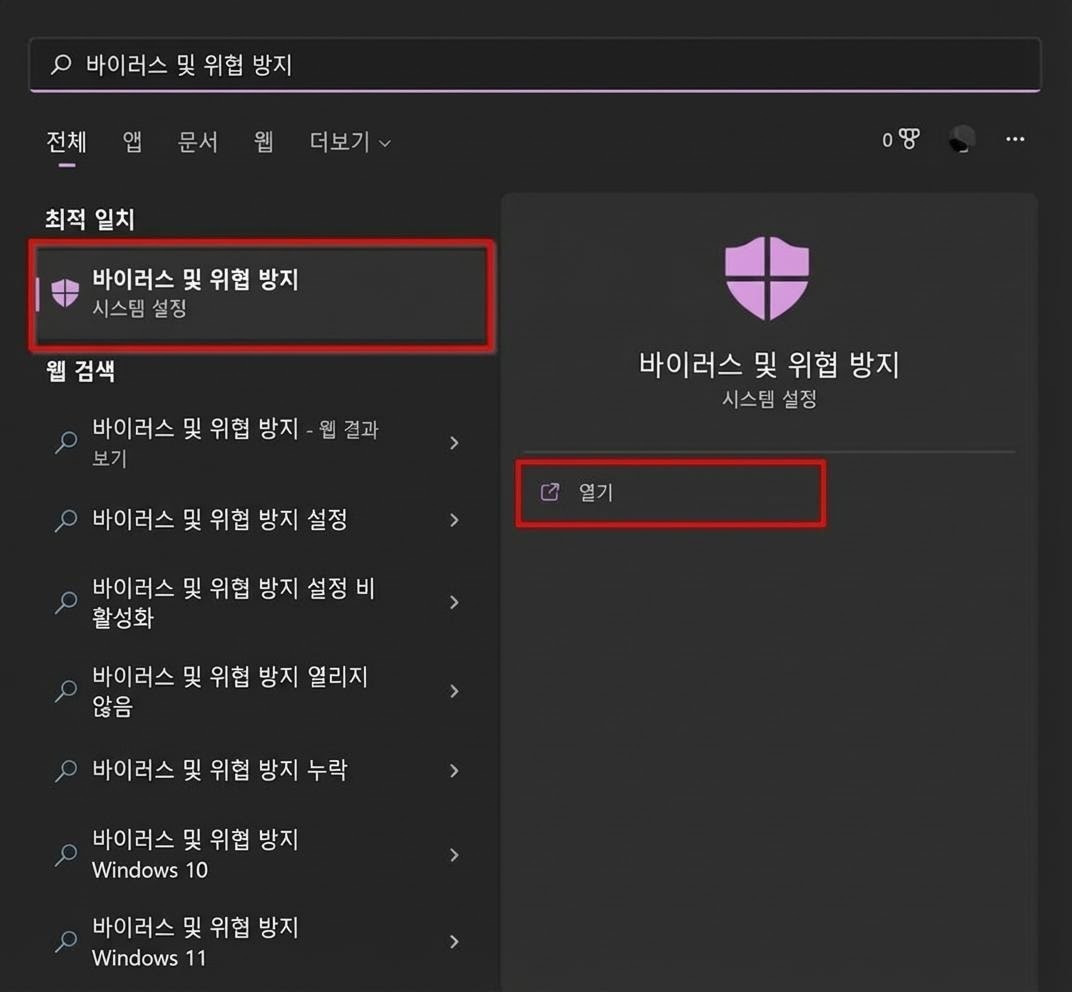
Task: Open the 웹 search tab
Action: [262, 142]
